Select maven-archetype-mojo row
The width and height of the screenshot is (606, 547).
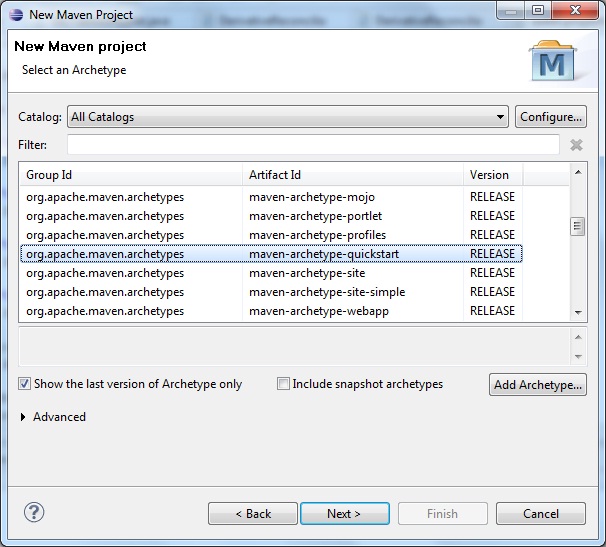pyautogui.click(x=271, y=197)
